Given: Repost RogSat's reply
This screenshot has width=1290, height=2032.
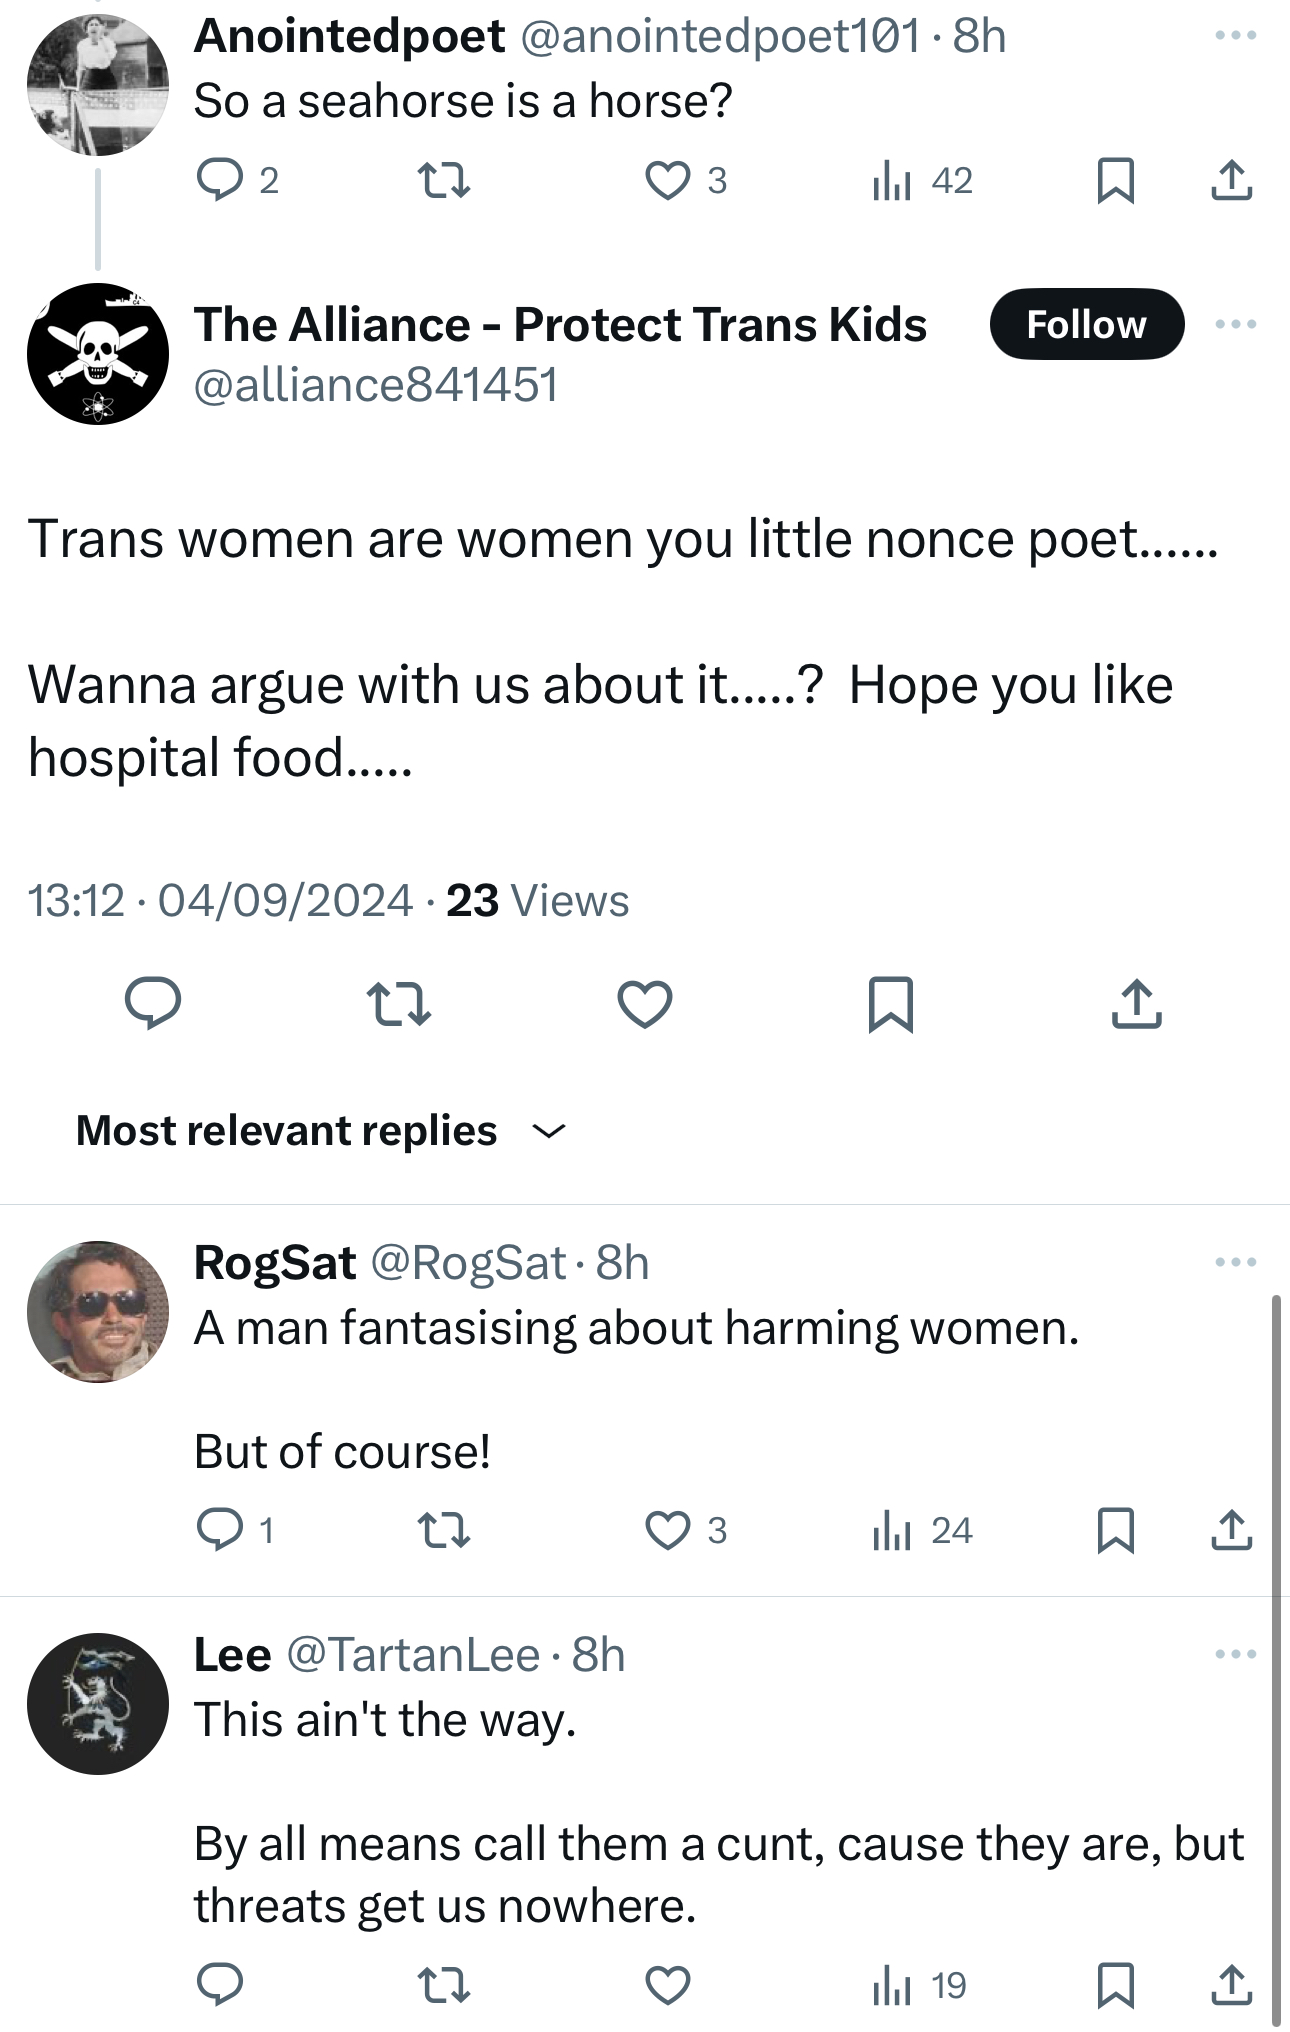Looking at the screenshot, I should coord(442,1531).
